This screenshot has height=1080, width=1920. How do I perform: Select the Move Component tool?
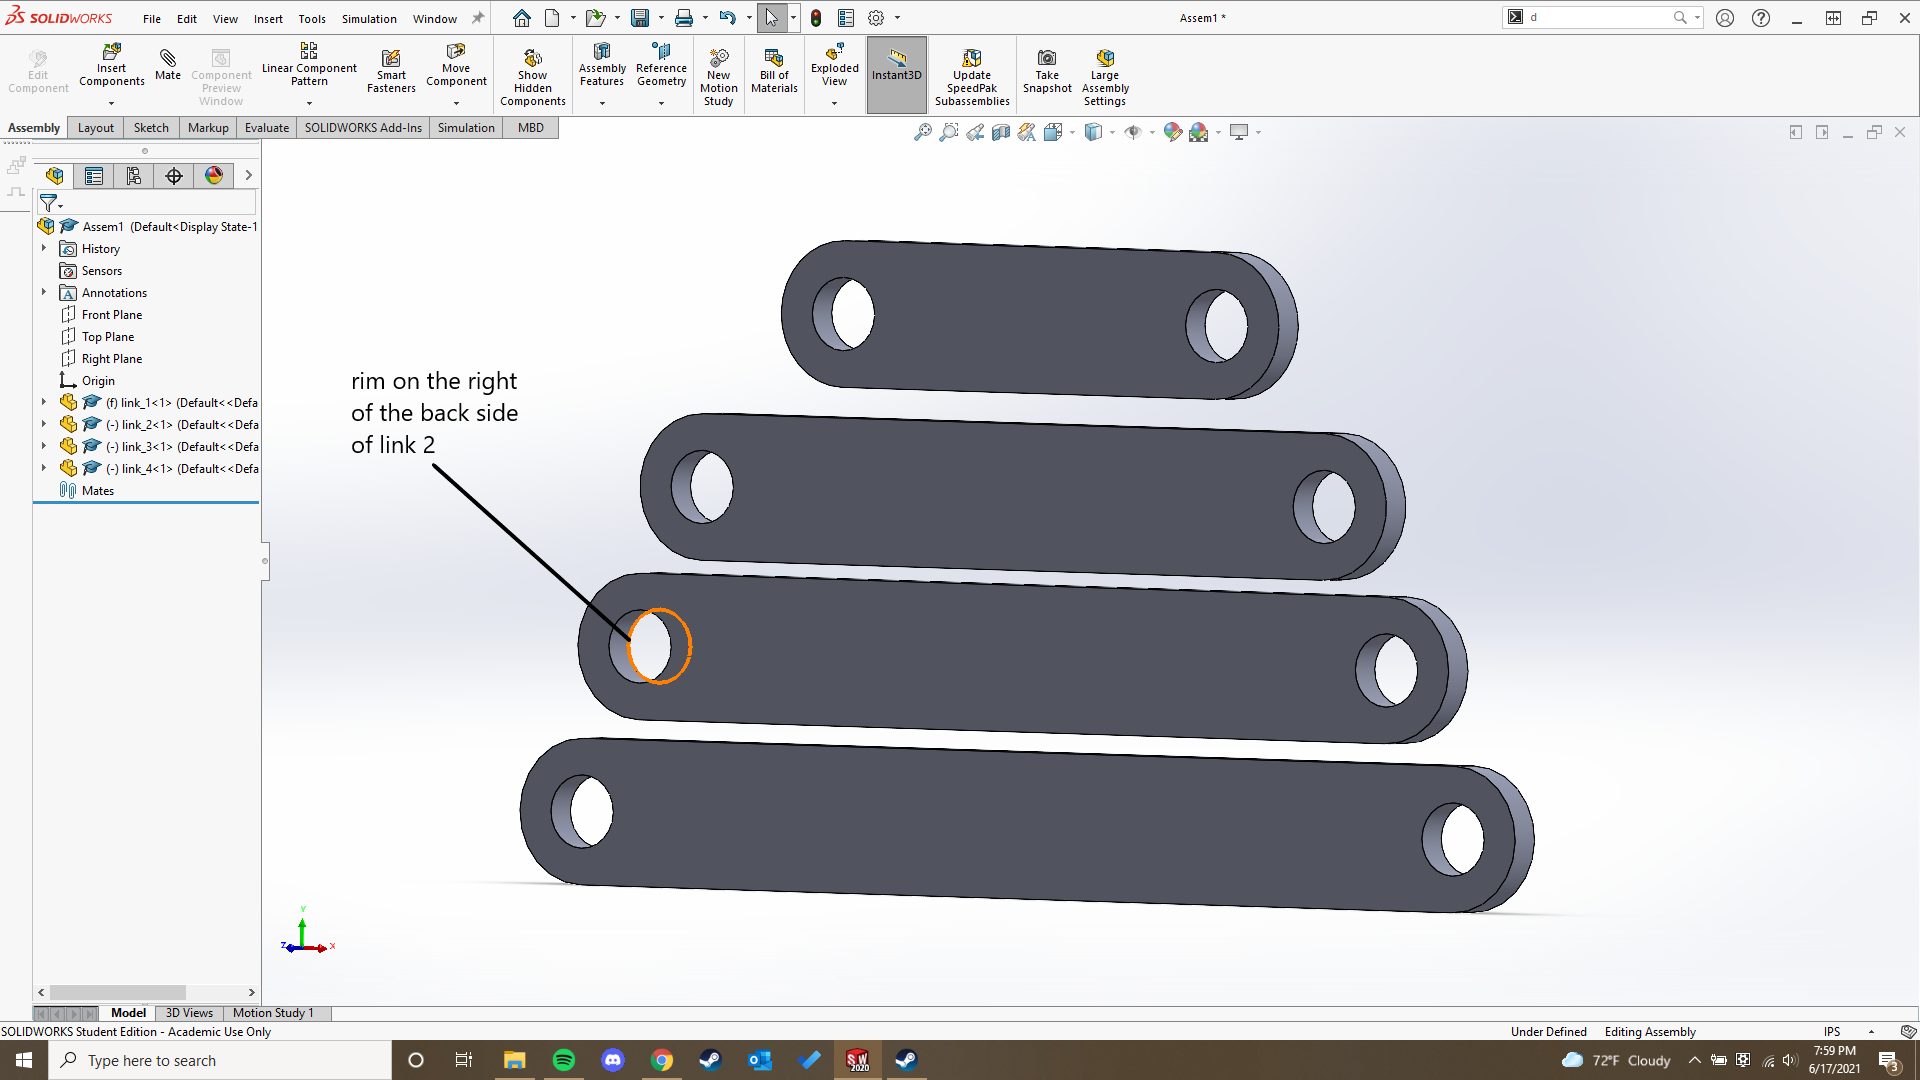pyautogui.click(x=456, y=68)
